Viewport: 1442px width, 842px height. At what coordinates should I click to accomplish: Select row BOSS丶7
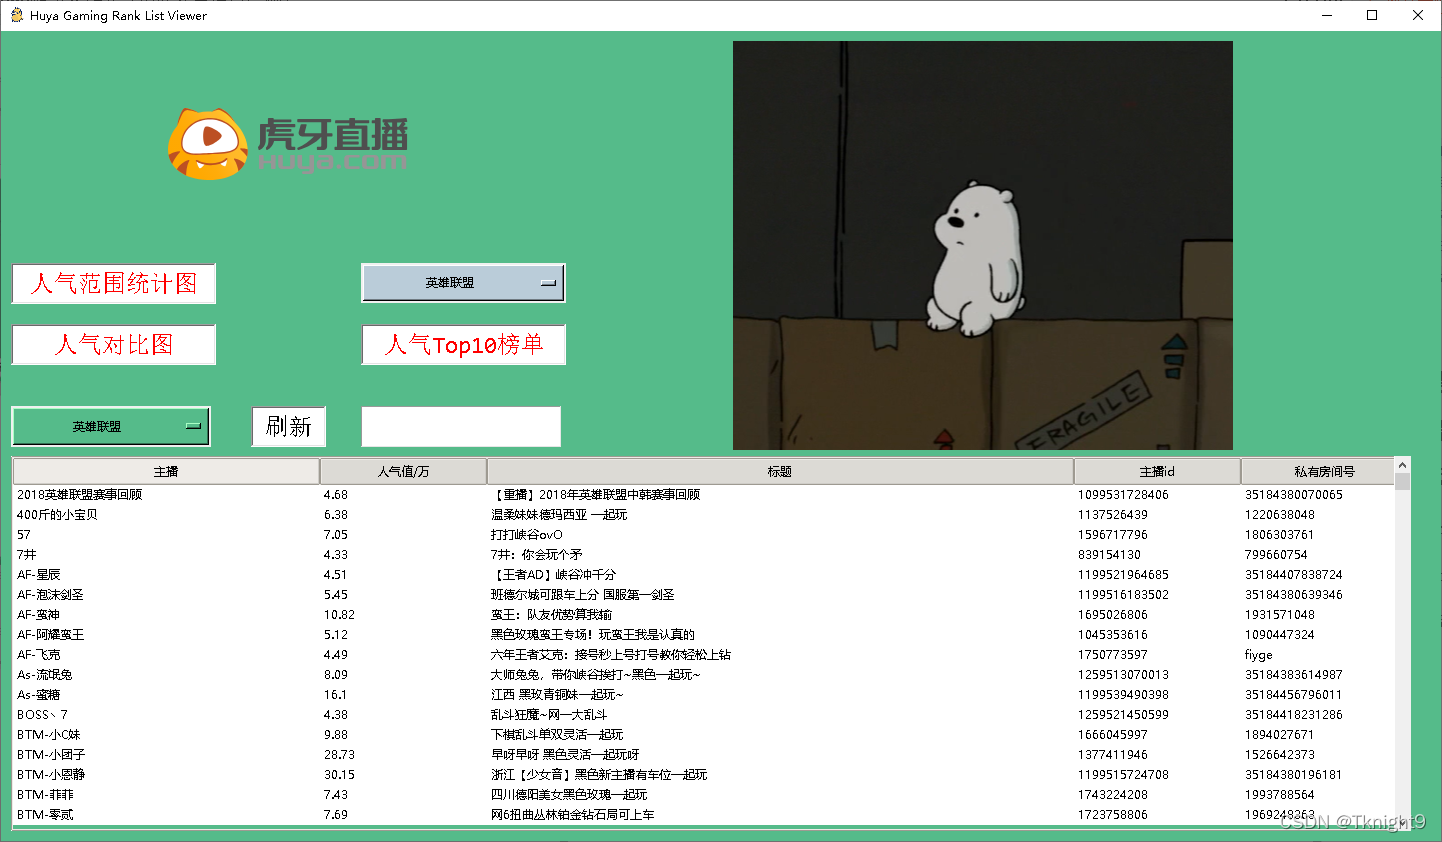(703, 714)
